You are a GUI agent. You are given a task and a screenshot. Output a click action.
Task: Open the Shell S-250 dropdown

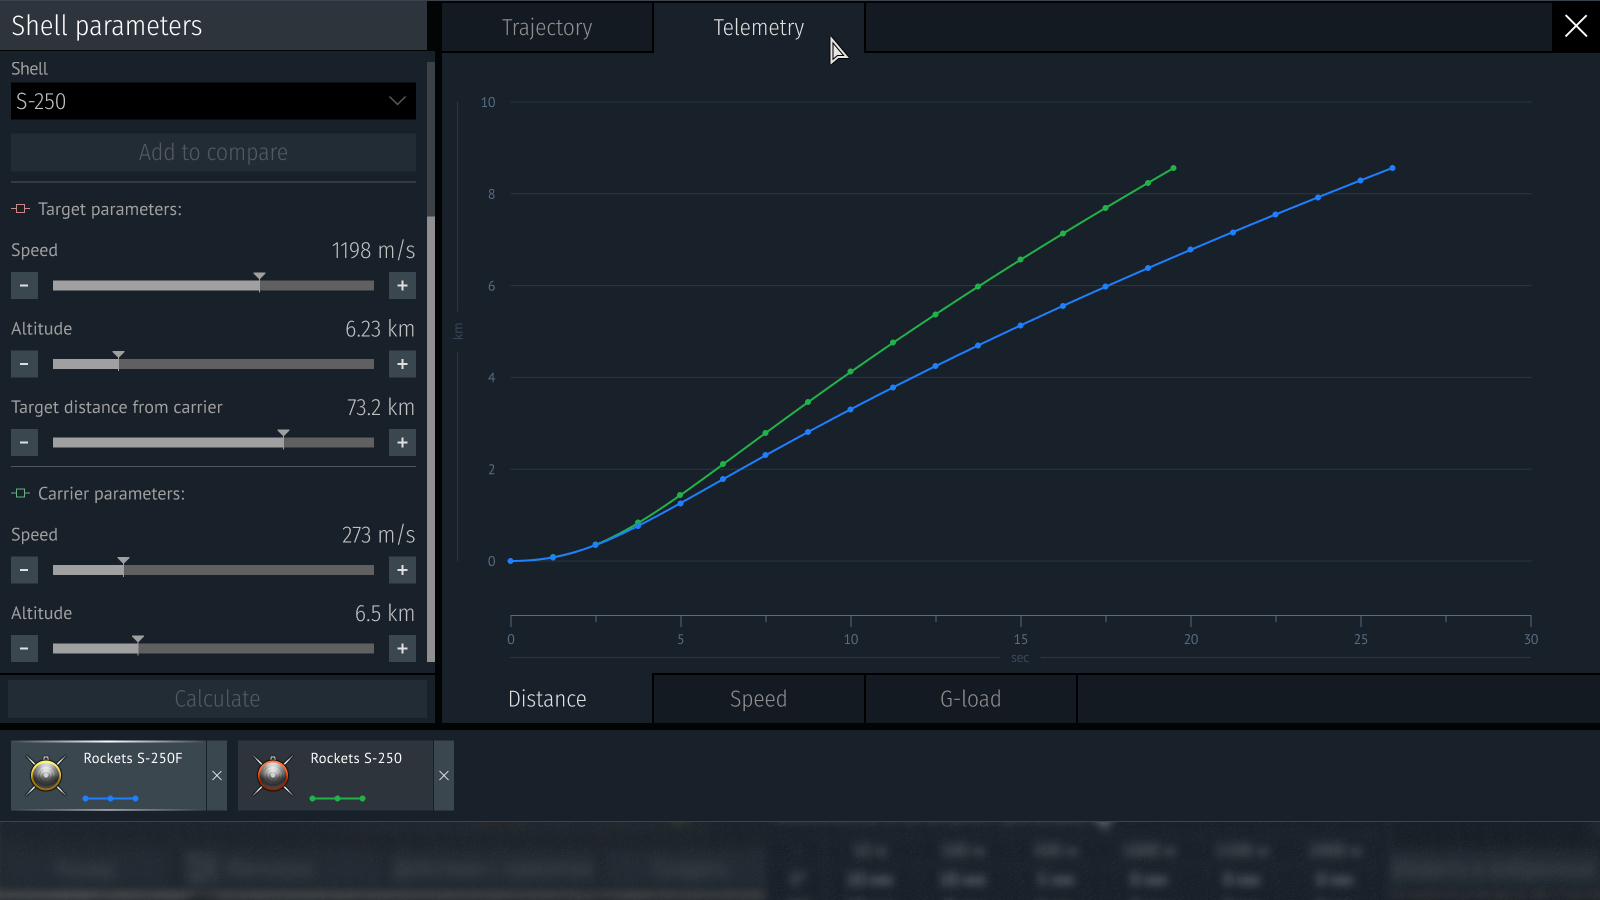213,101
